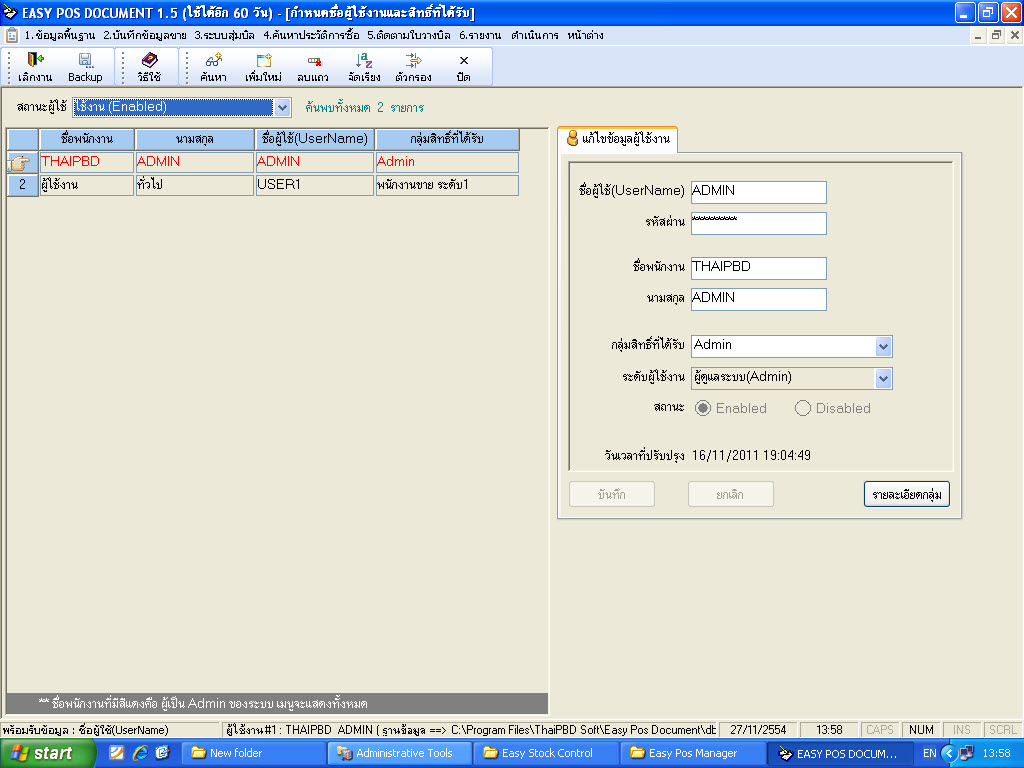Click the 27/11/2554 date in status bar

[x=758, y=729]
